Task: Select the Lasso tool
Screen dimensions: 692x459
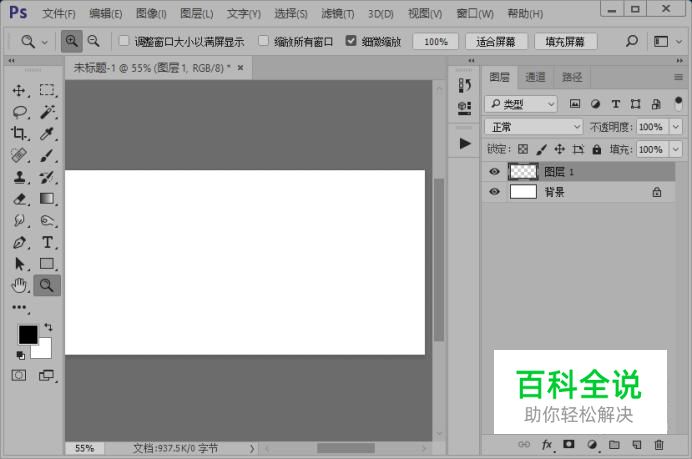Action: (19, 112)
